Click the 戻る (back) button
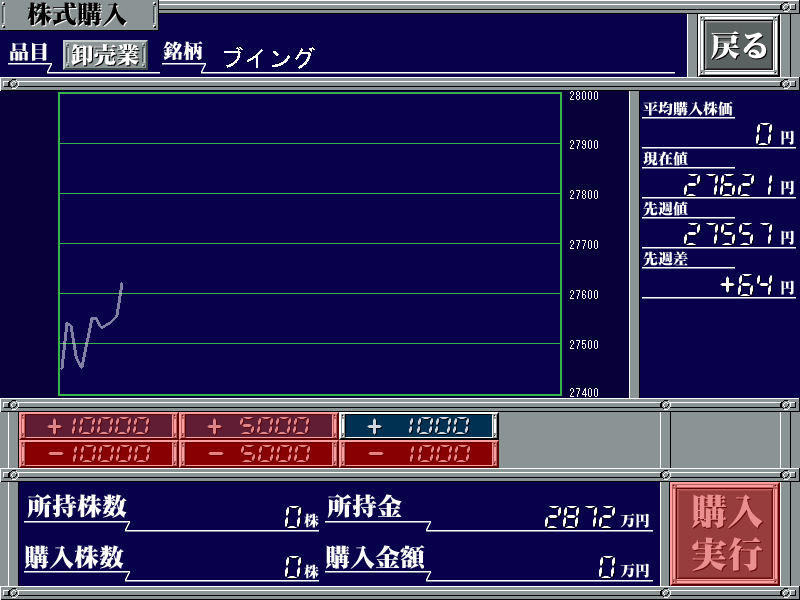This screenshot has width=800, height=600. [x=739, y=46]
